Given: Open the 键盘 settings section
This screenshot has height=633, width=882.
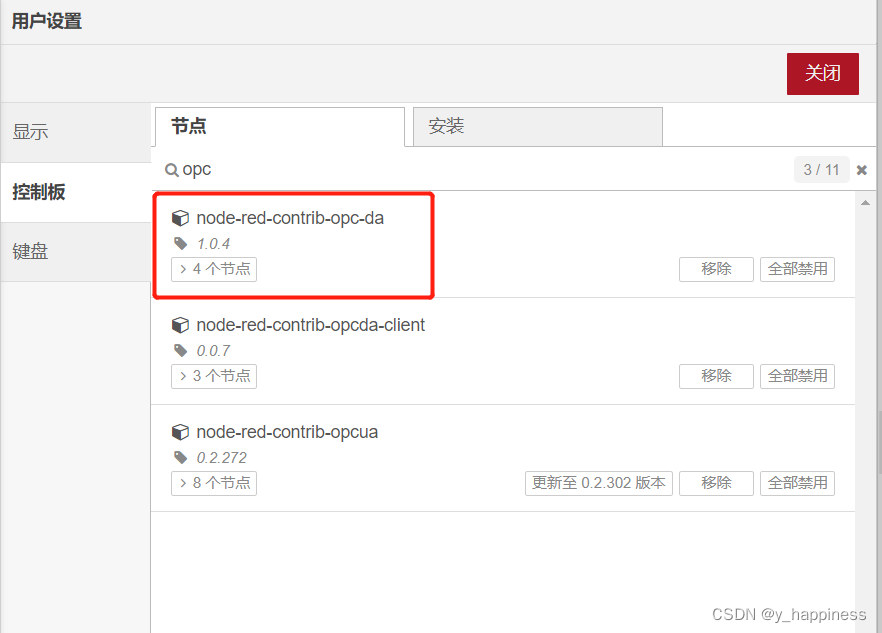Looking at the screenshot, I should (76, 252).
